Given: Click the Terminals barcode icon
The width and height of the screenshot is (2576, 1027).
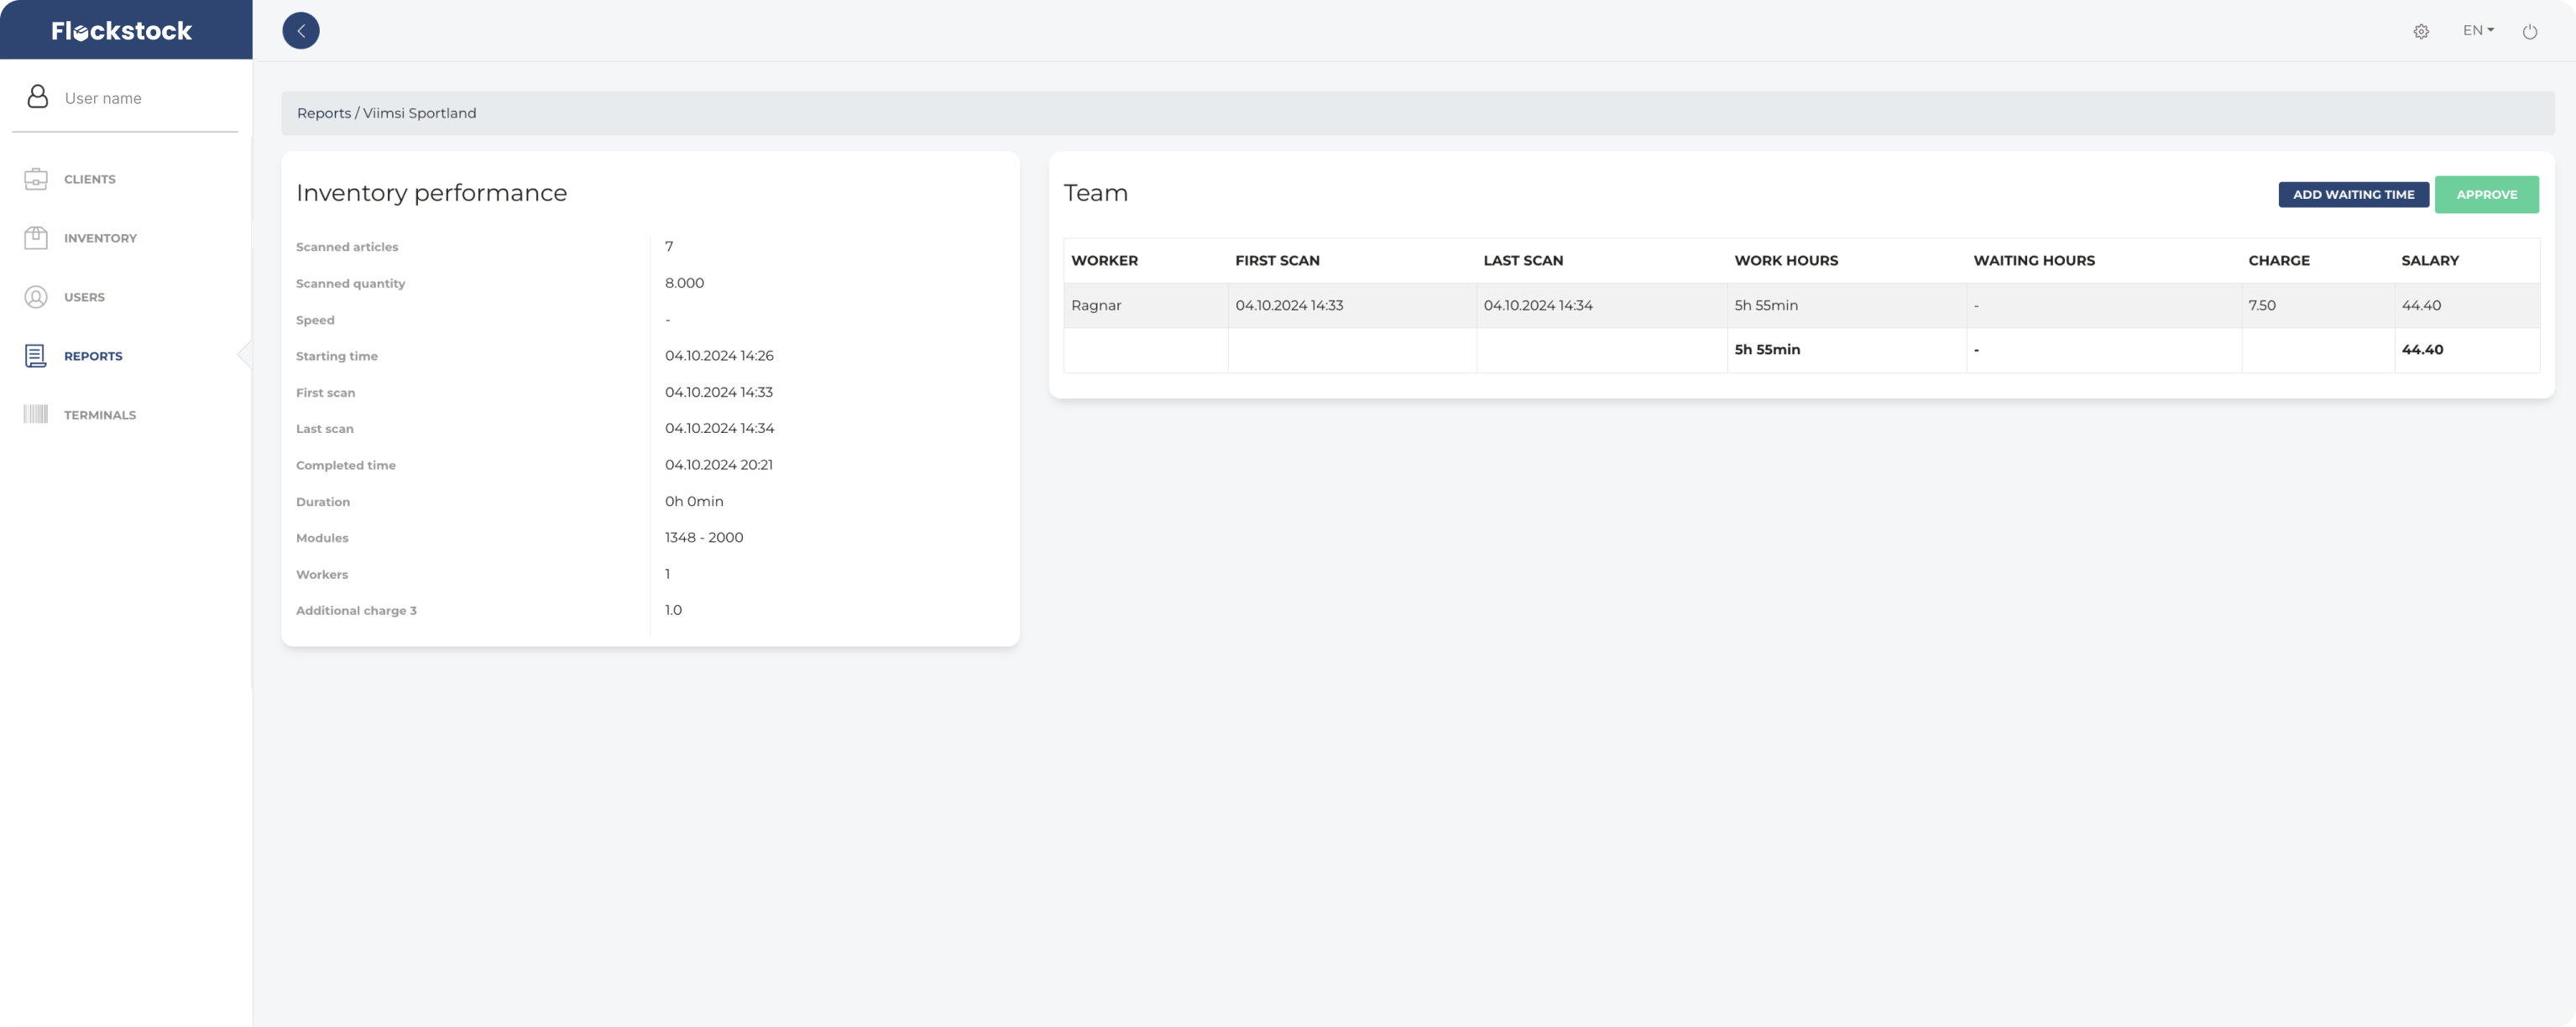Looking at the screenshot, I should point(36,415).
